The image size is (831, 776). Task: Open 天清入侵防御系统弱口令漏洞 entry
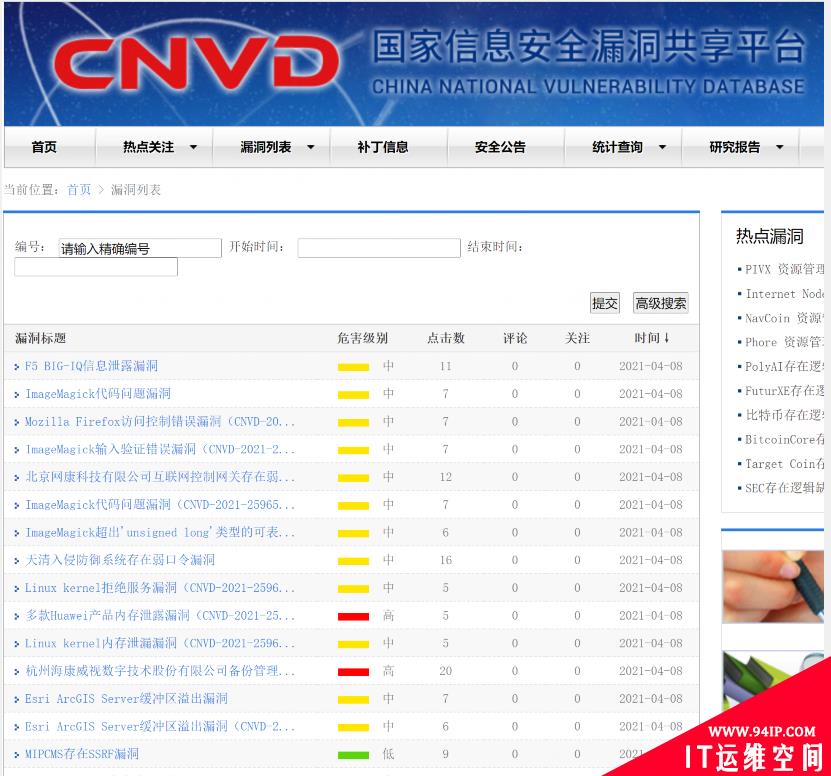pos(120,560)
